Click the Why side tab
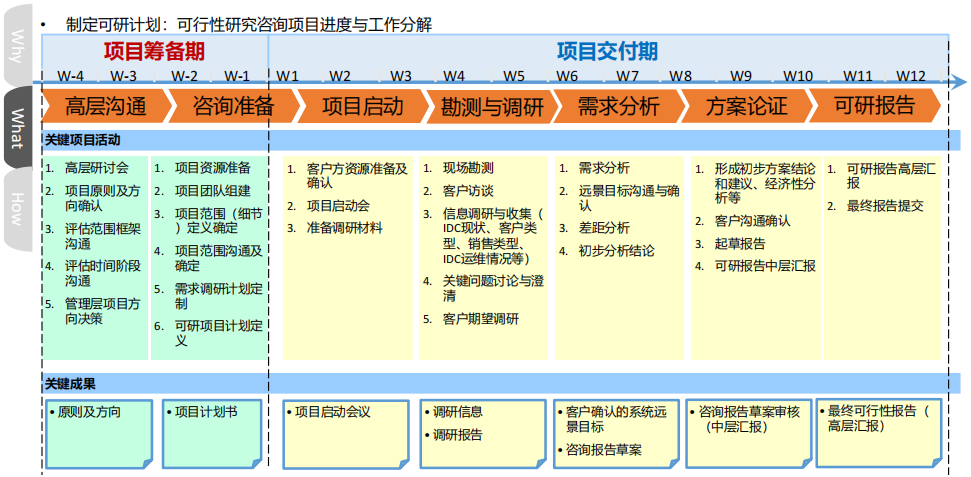The image size is (971, 477). [18, 45]
